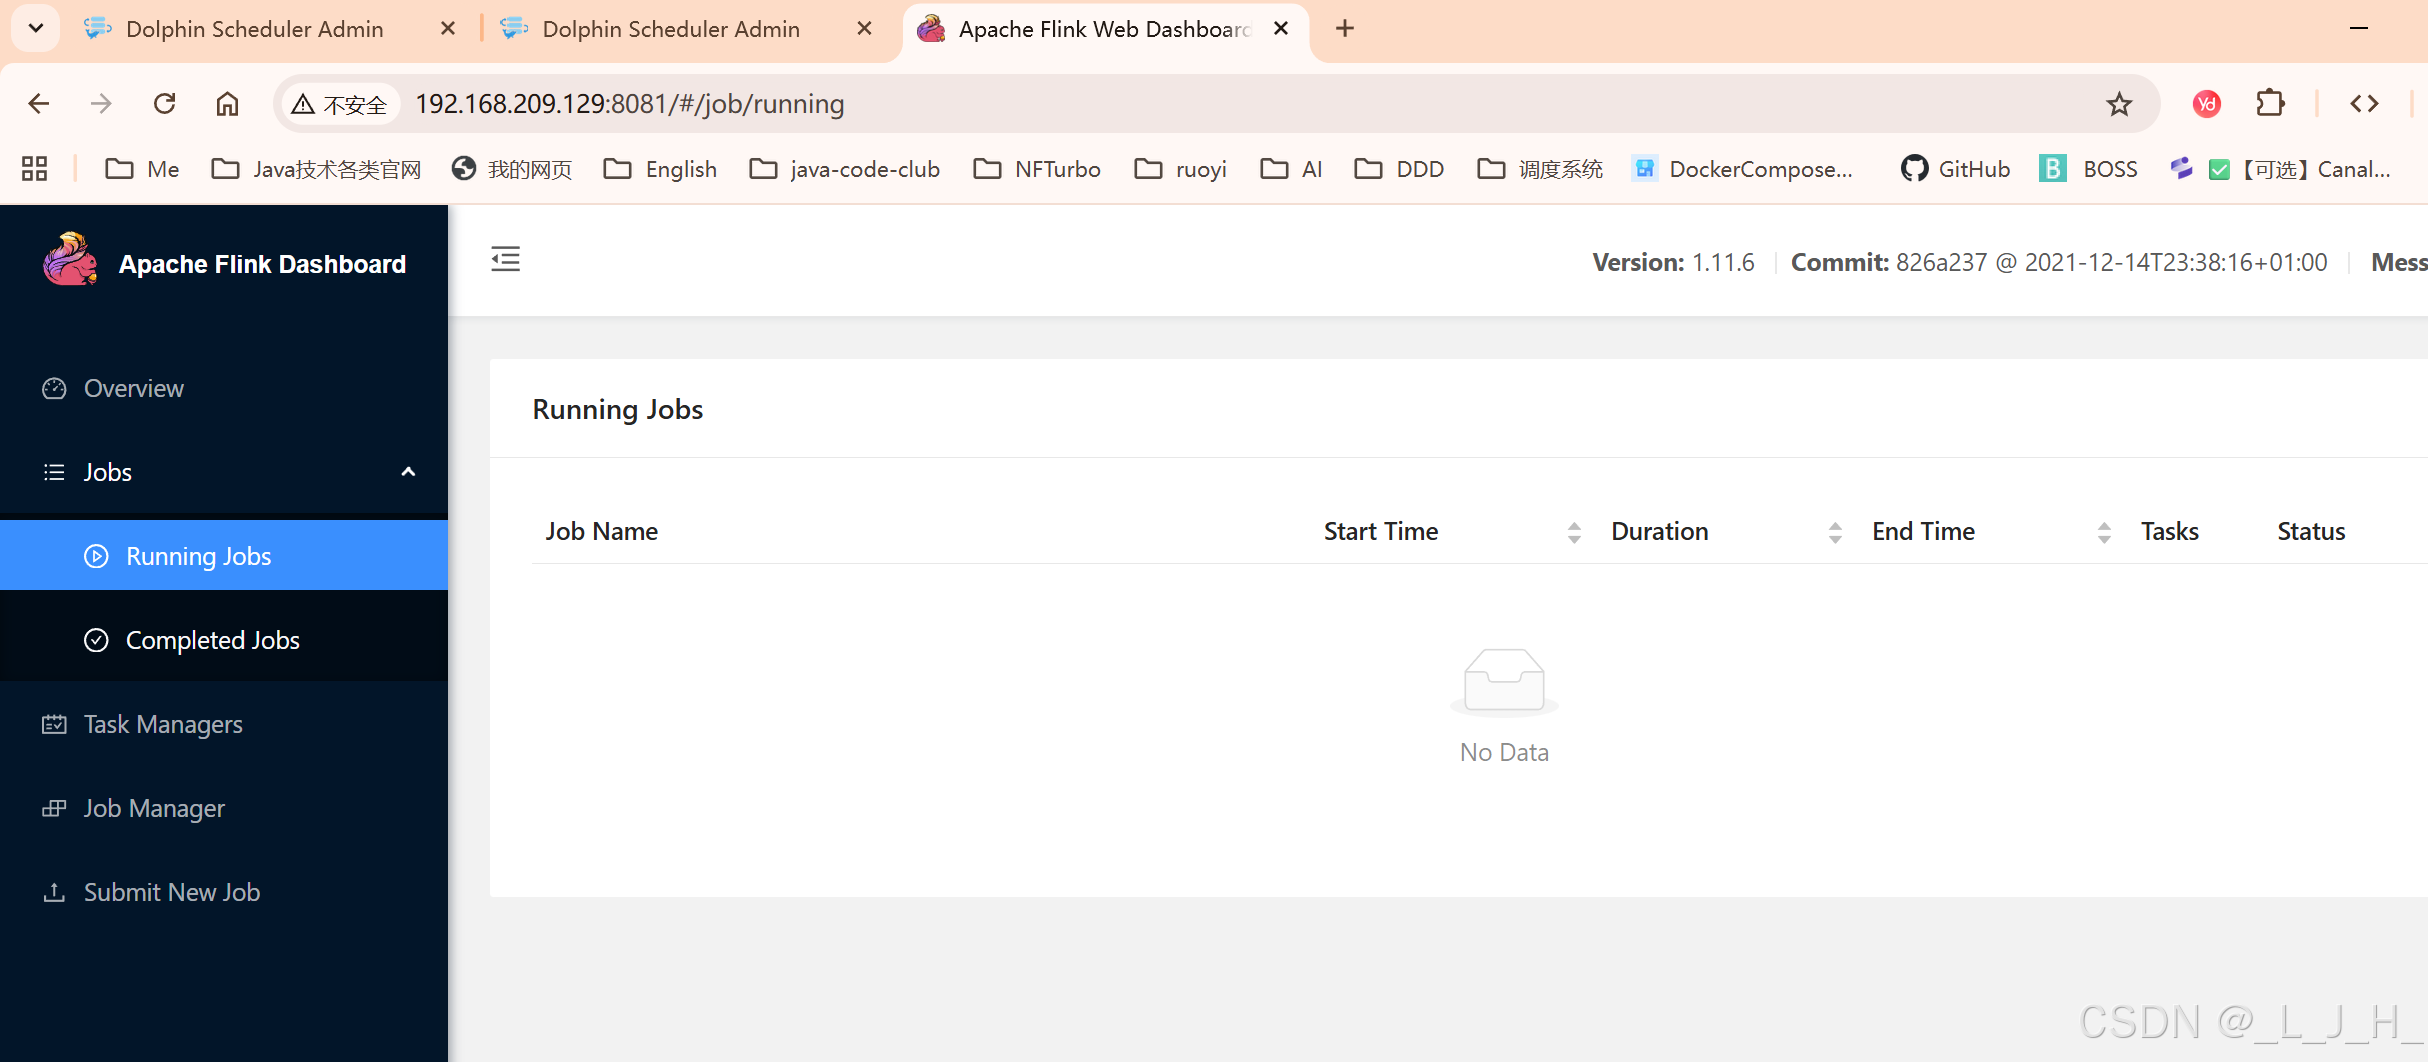Open the AI bookmark folder
This screenshot has width=2428, height=1062.
pyautogui.click(x=1291, y=169)
